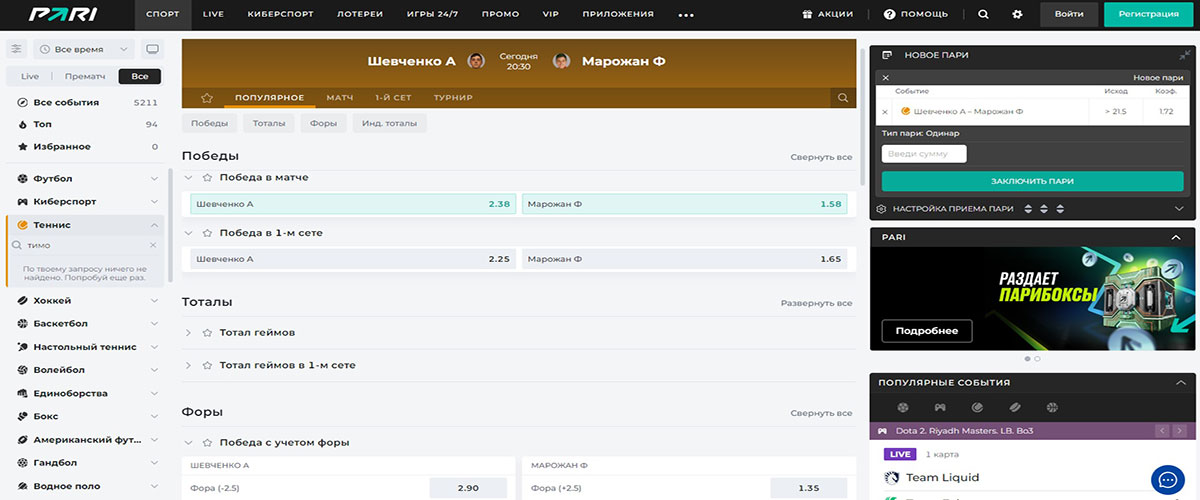This screenshot has width=1200, height=500.
Task: Open the live chat support bubble
Action: tap(1167, 481)
